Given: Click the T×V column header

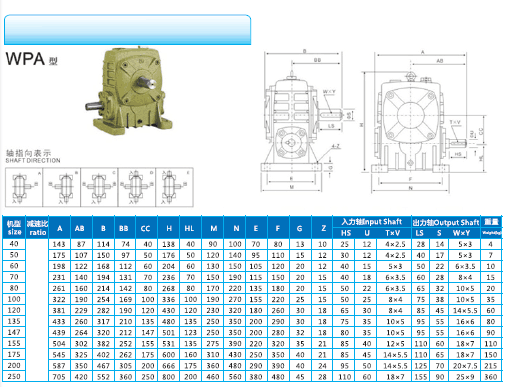Looking at the screenshot, I should (x=392, y=233).
